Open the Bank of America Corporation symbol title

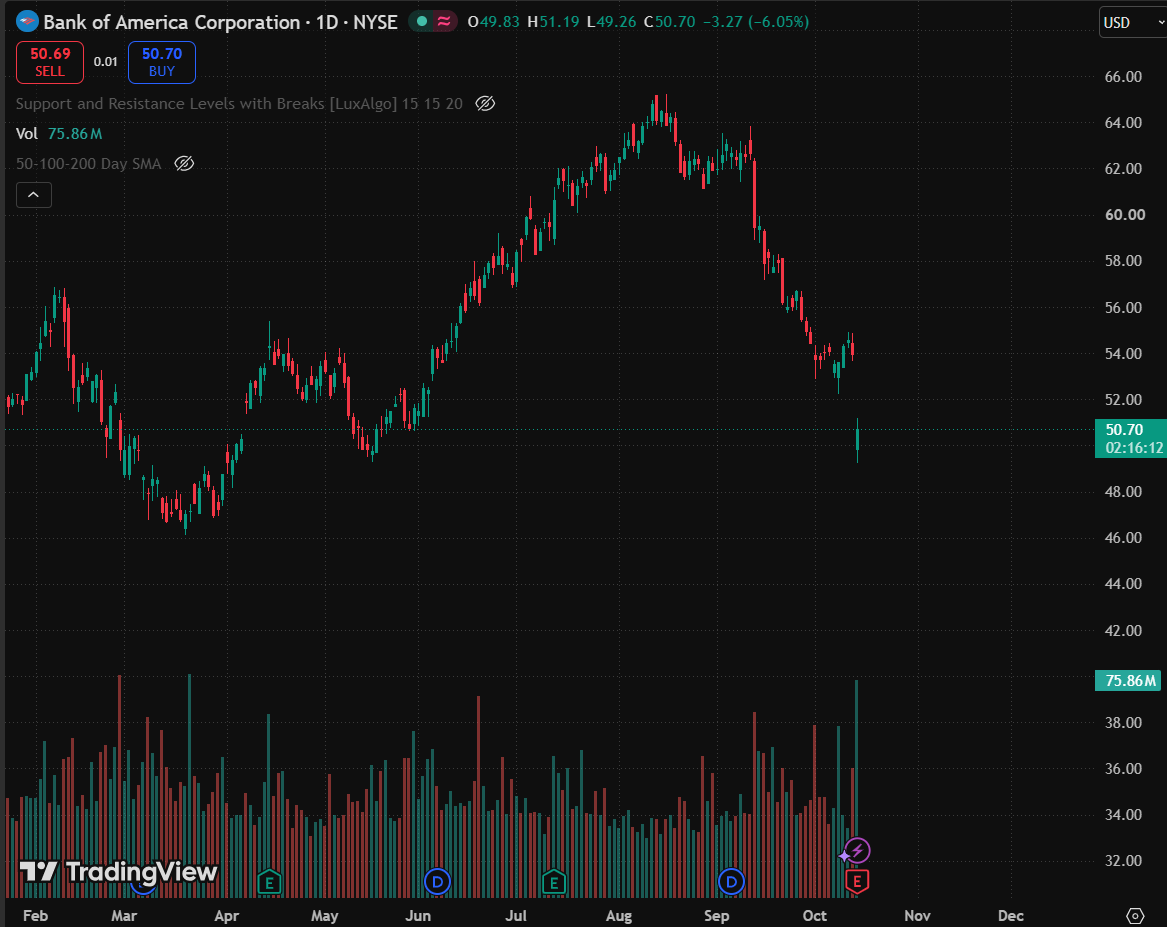[x=220, y=22]
